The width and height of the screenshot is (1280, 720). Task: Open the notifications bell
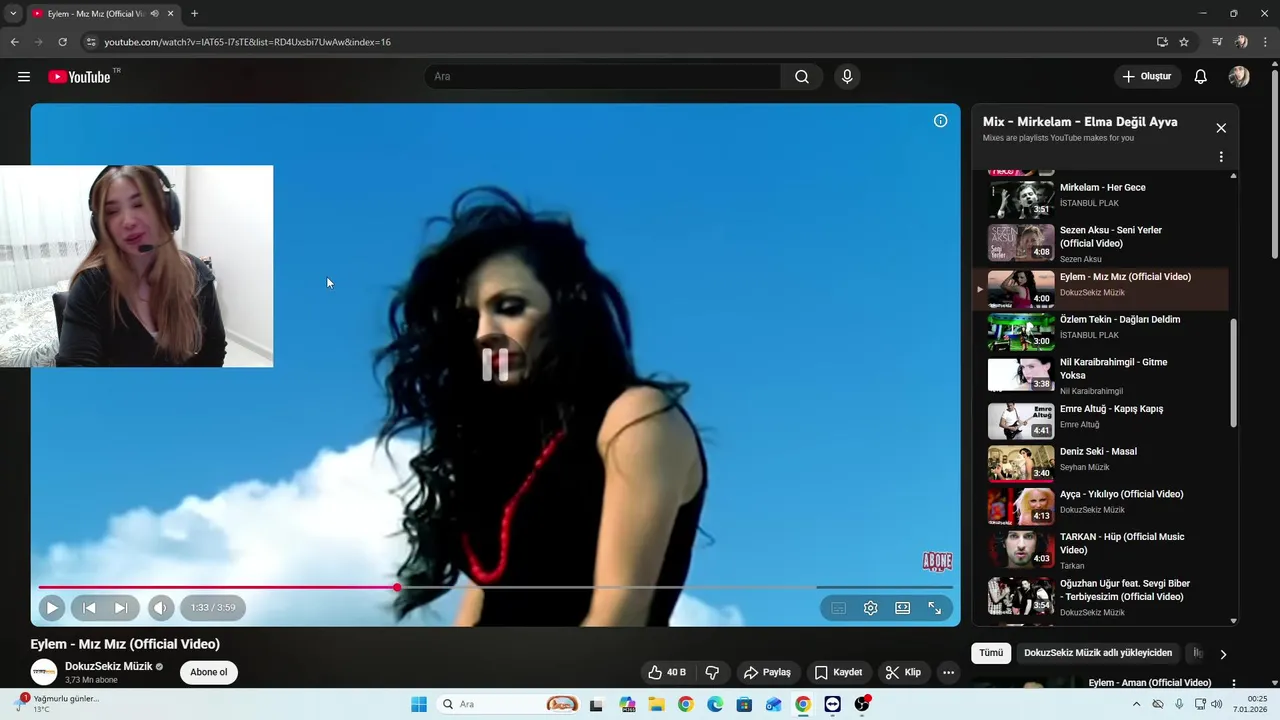click(x=1201, y=77)
